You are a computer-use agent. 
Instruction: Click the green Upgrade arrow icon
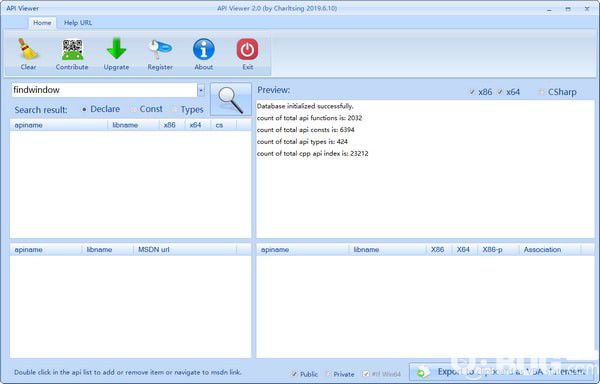pos(116,49)
